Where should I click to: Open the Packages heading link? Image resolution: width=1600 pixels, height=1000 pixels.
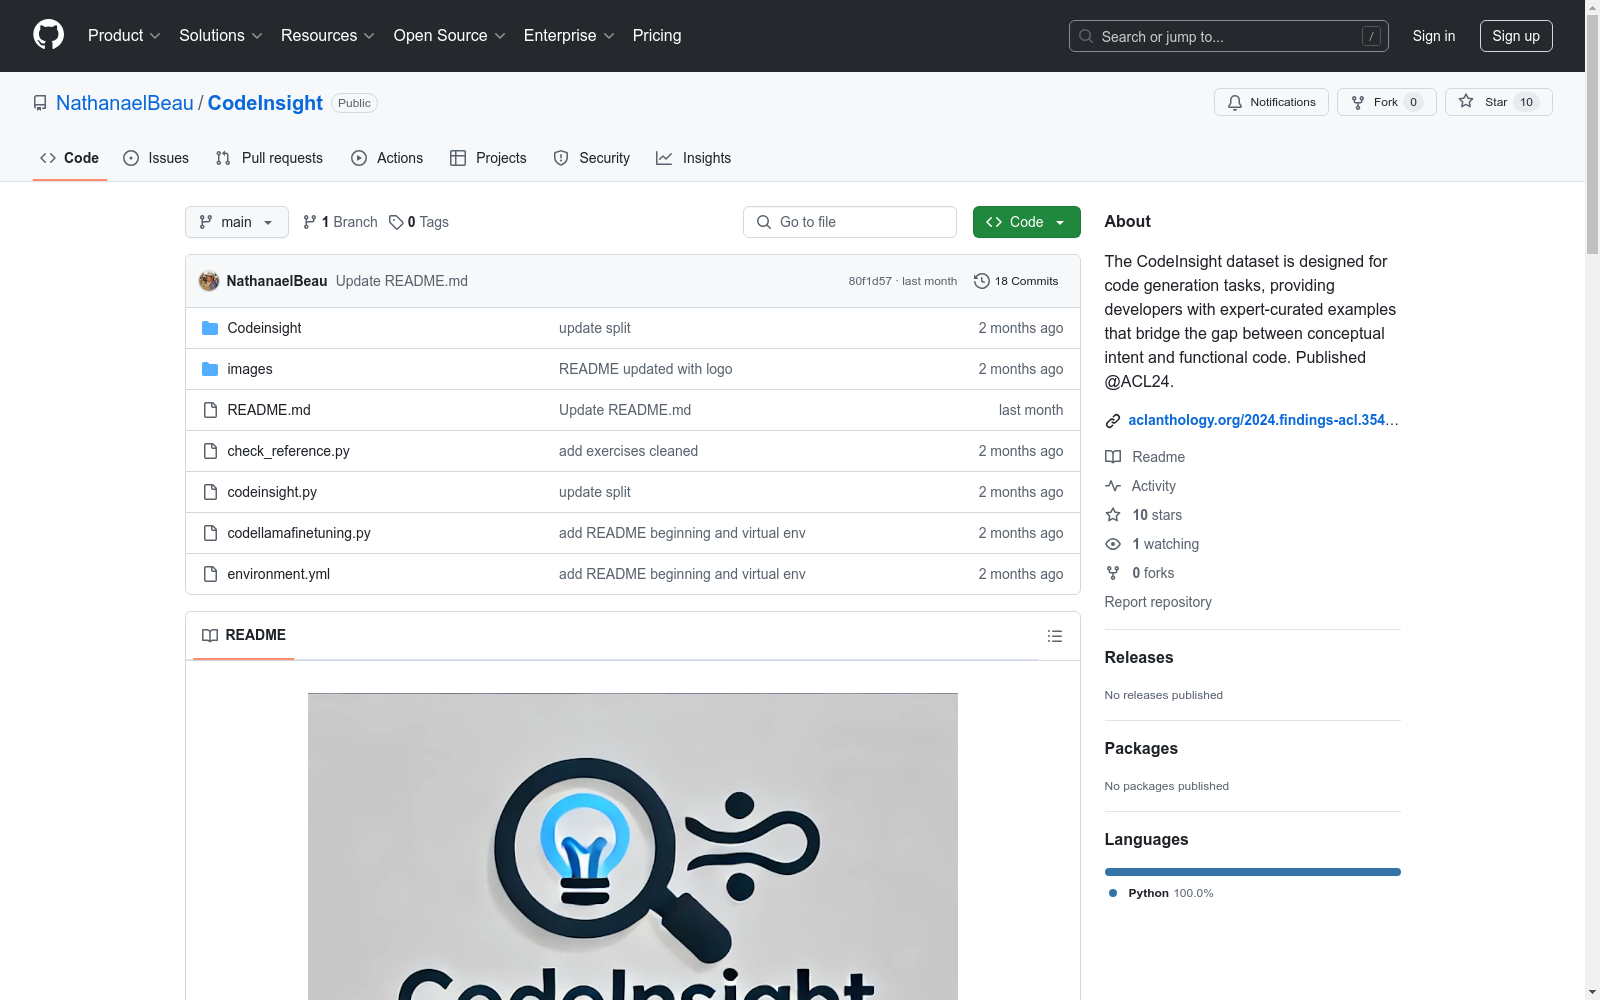tap(1141, 748)
